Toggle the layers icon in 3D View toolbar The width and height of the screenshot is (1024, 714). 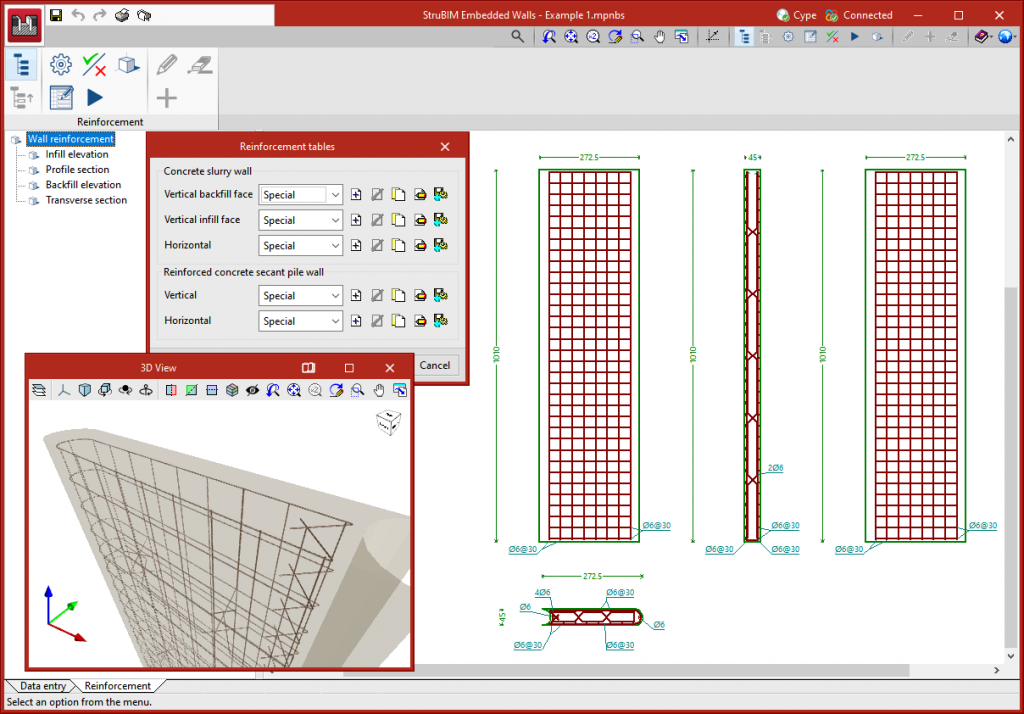pyautogui.click(x=39, y=390)
